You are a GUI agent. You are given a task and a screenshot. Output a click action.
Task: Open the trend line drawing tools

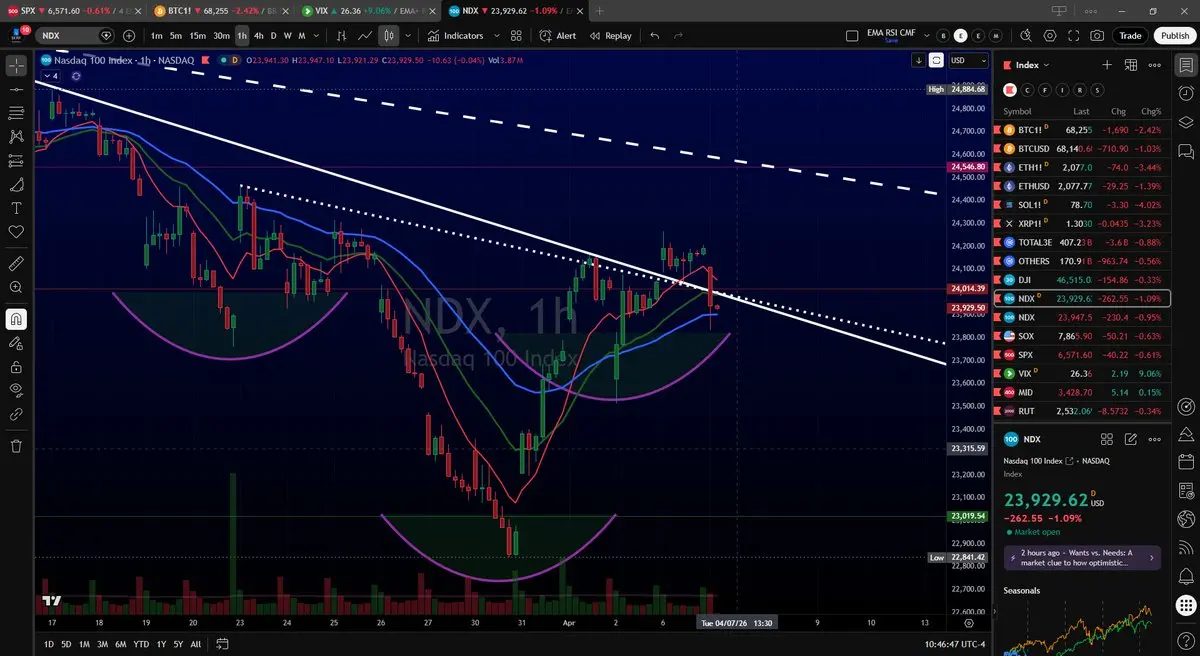point(16,89)
